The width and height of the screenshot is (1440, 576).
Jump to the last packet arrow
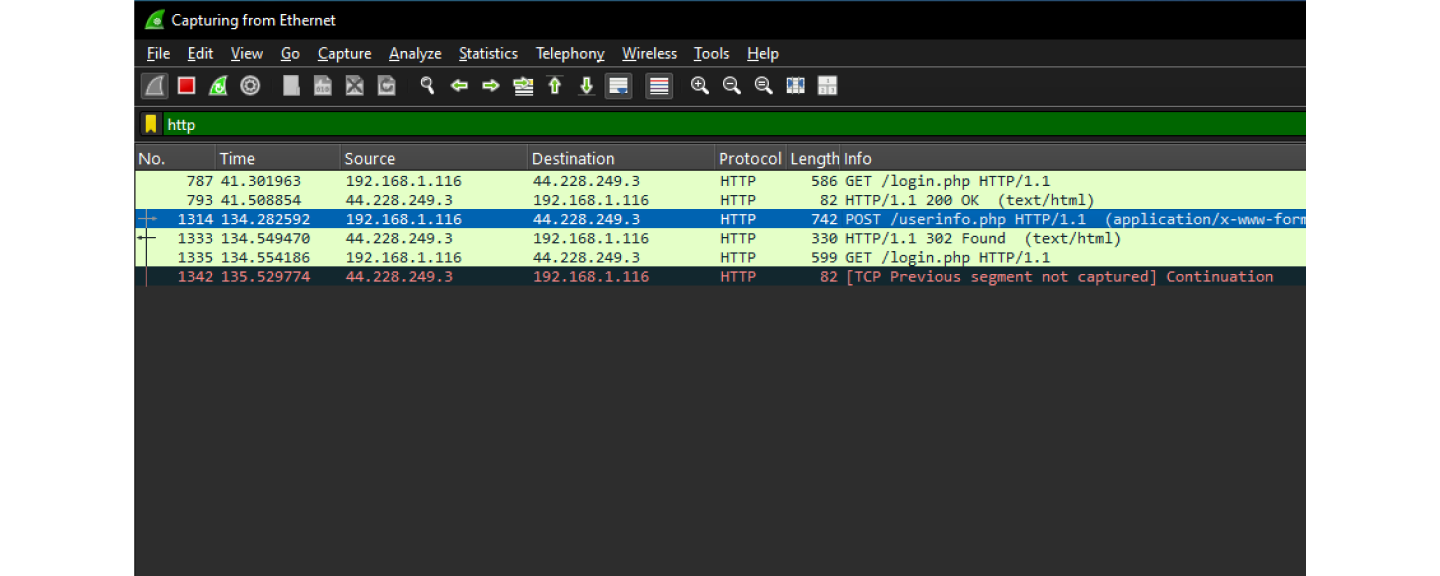pos(587,86)
